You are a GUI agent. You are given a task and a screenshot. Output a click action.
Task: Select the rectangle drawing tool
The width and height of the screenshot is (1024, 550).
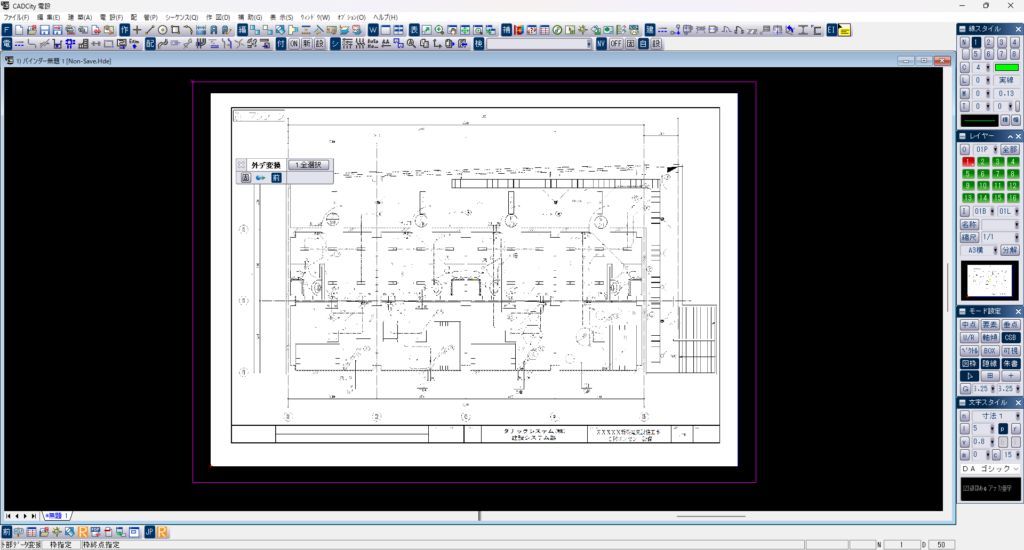coord(175,31)
